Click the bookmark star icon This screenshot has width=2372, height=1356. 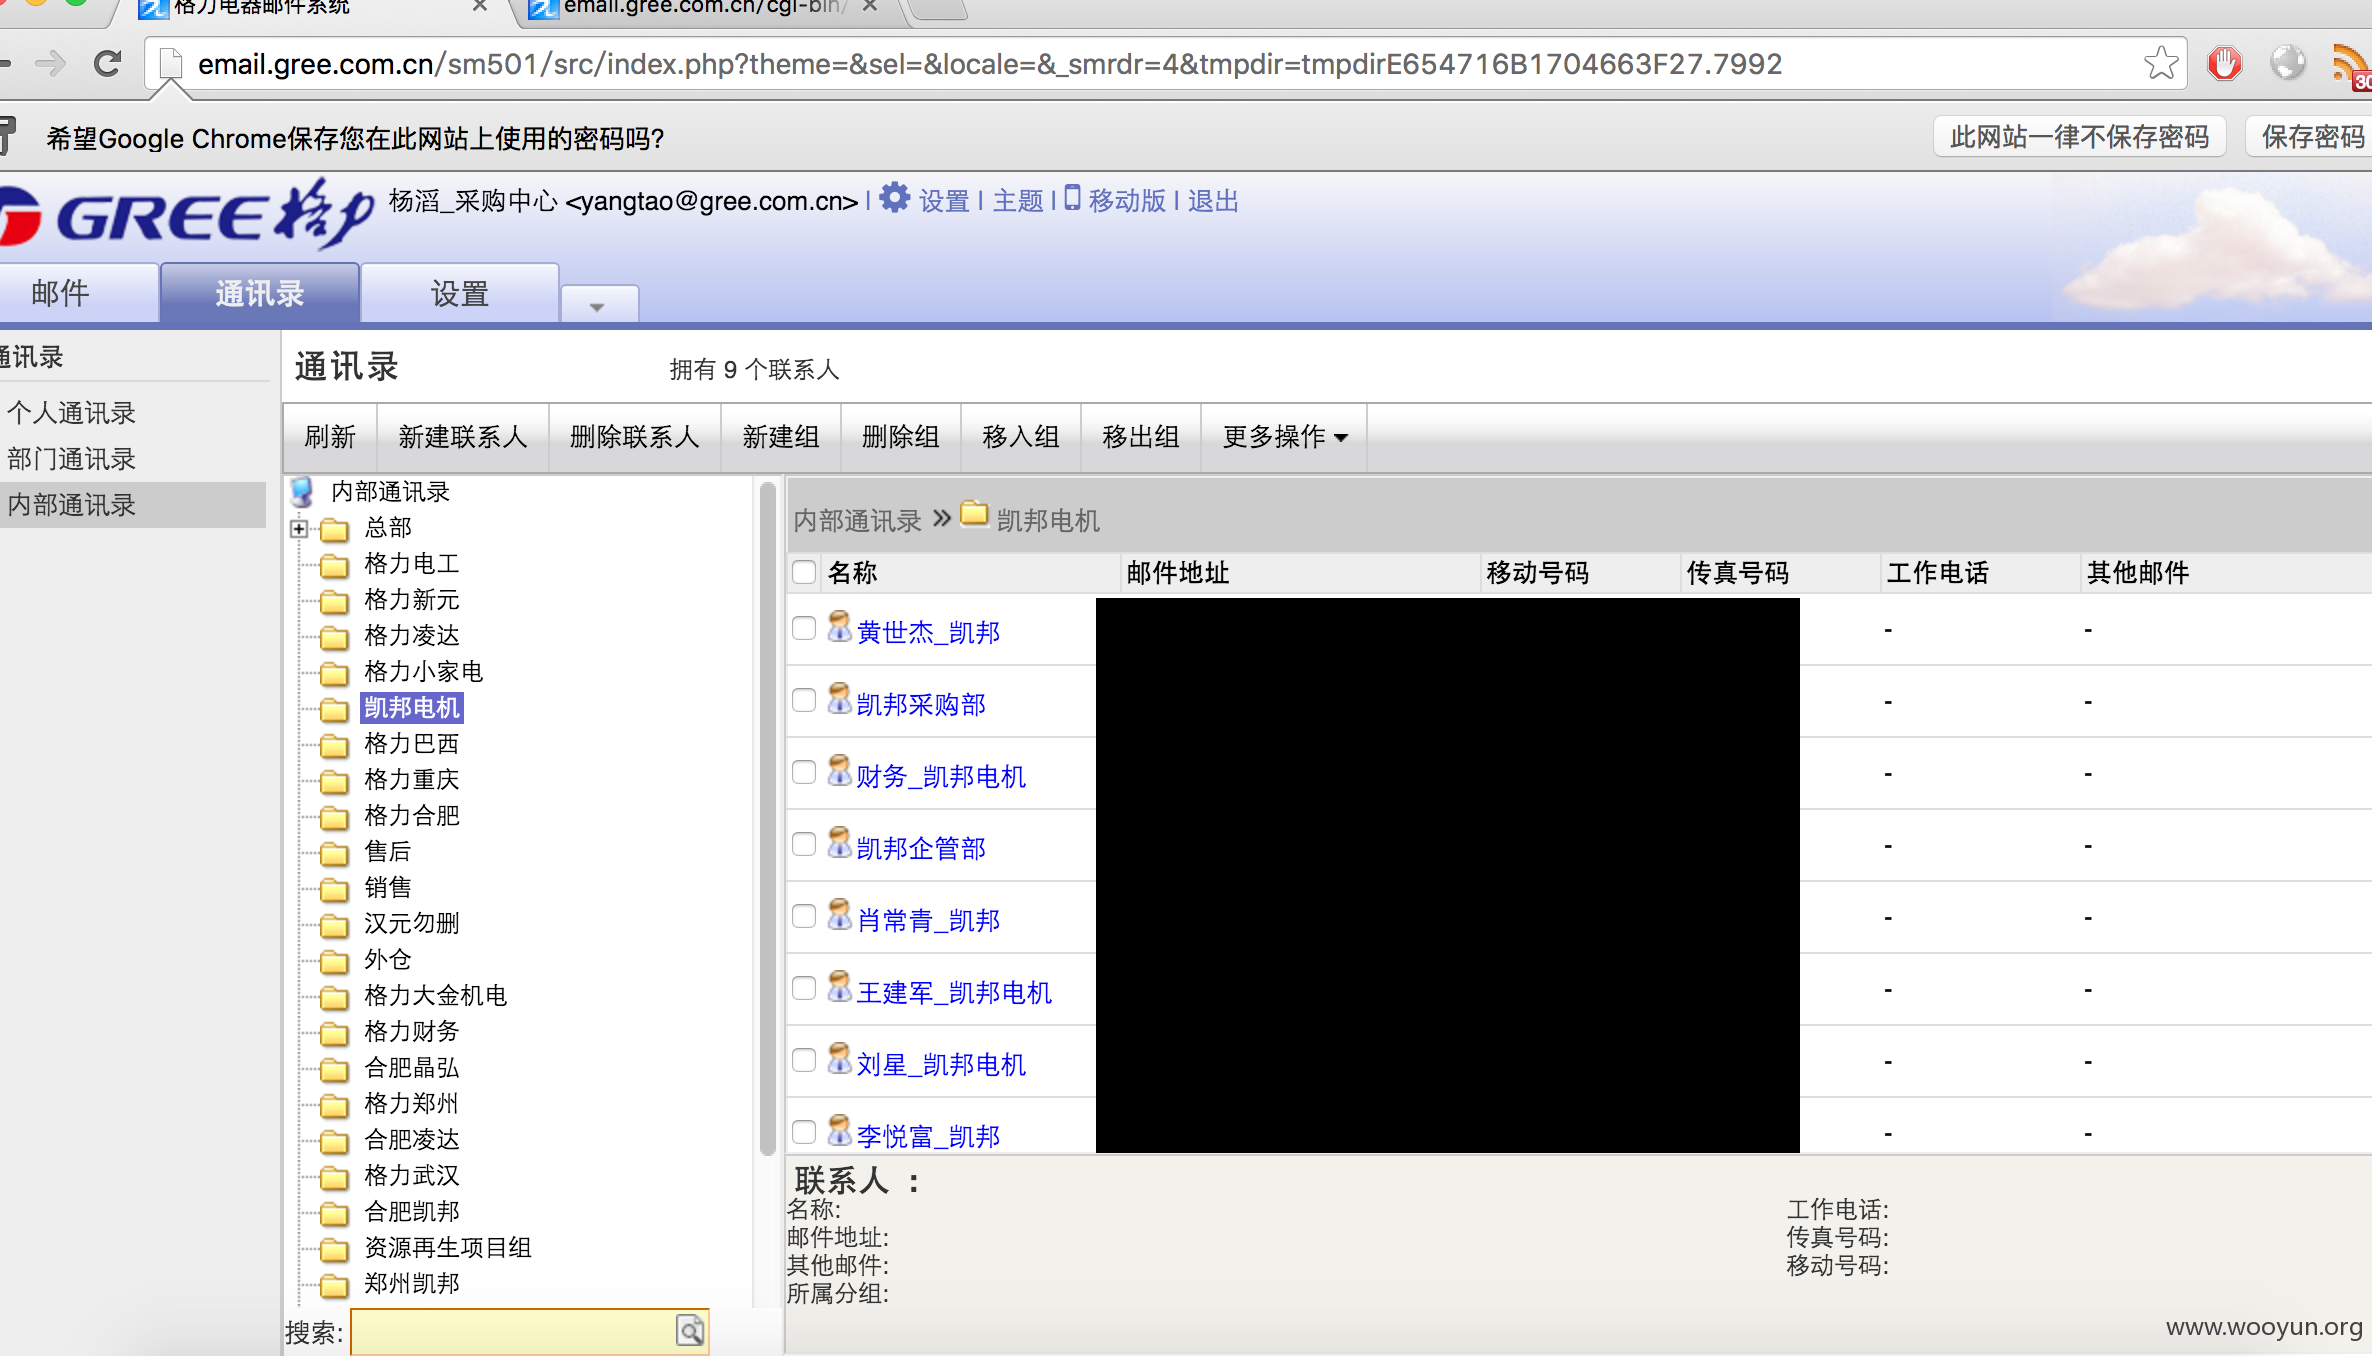pyautogui.click(x=2161, y=64)
